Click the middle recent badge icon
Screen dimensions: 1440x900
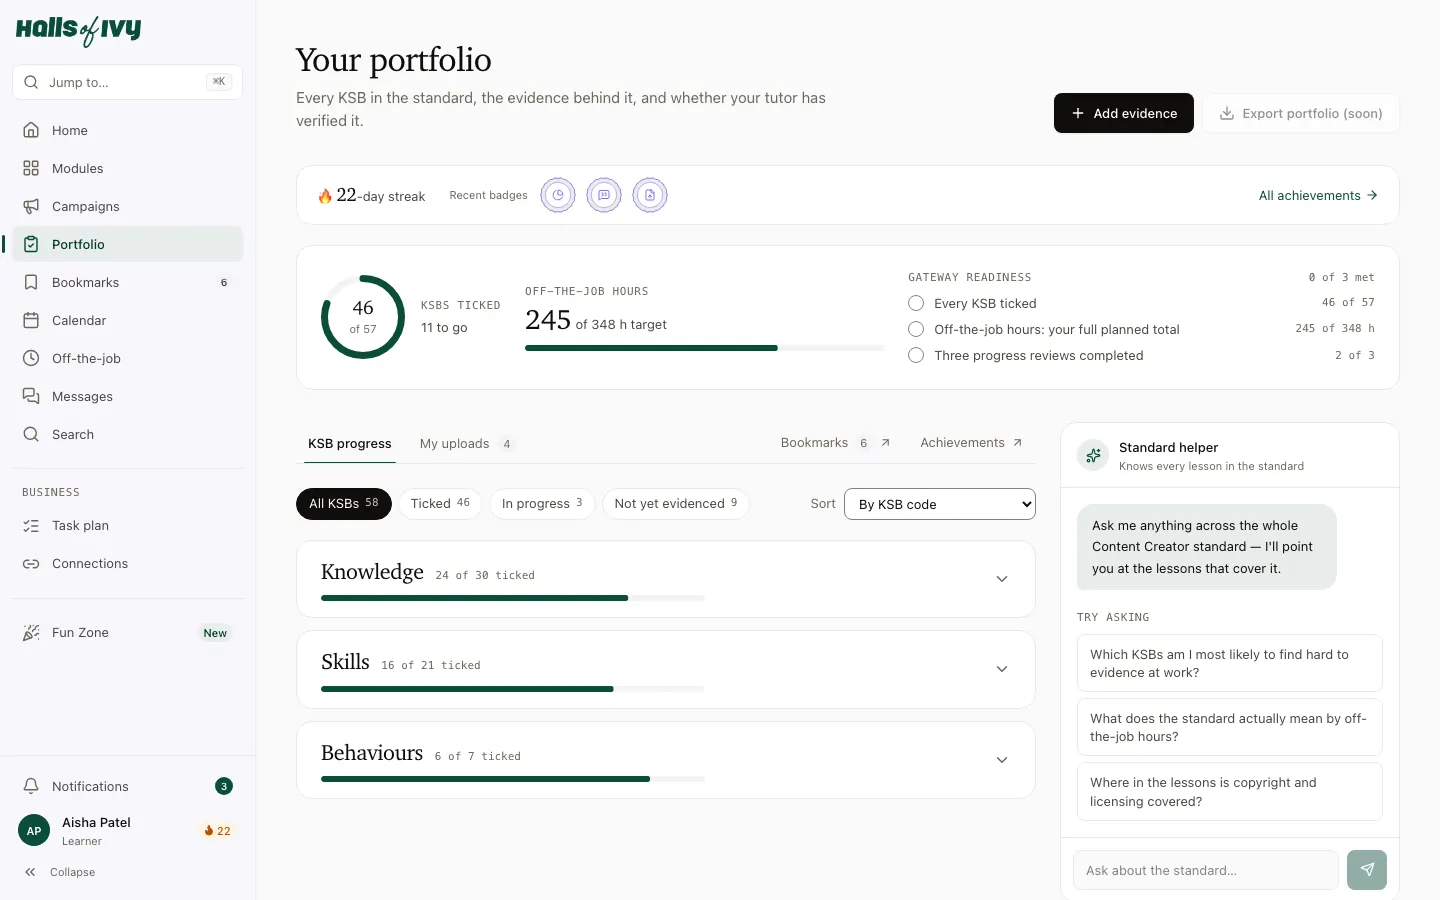604,195
